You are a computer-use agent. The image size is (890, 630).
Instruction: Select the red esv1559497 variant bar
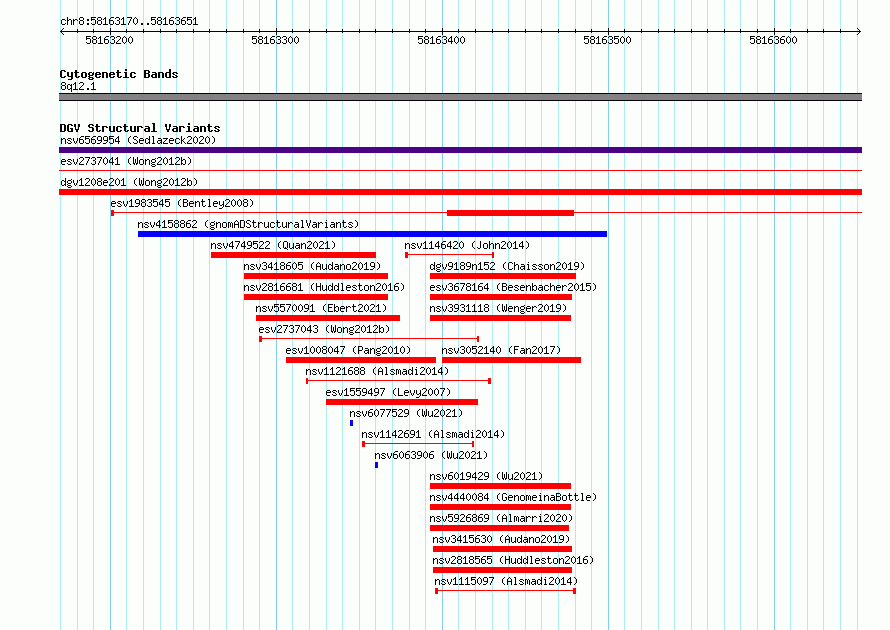coord(402,402)
